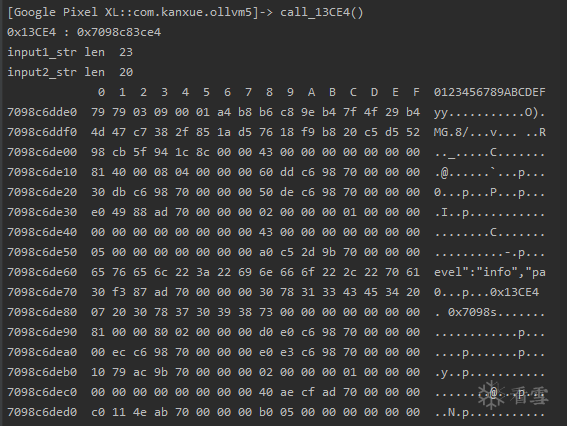Click row address 7098c6dec0
The height and width of the screenshot is (426, 567).
tap(42, 392)
